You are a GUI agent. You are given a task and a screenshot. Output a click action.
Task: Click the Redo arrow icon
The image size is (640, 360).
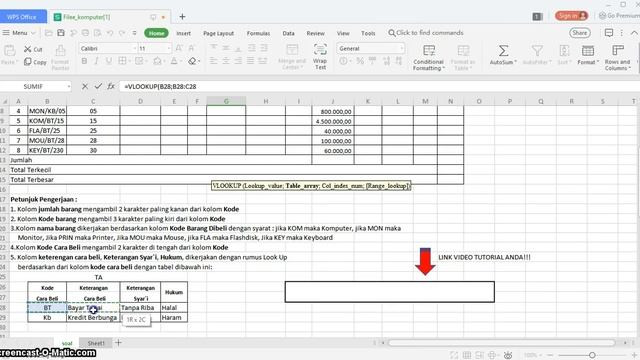122,33
